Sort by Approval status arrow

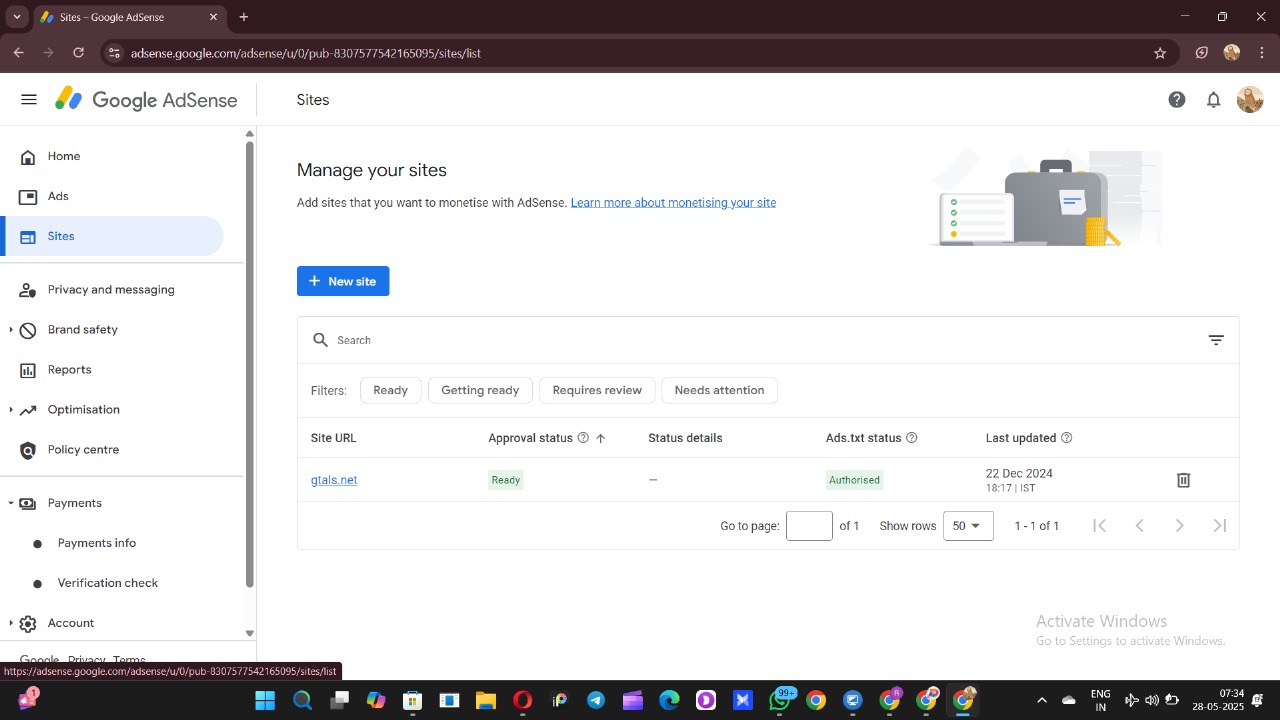point(601,438)
